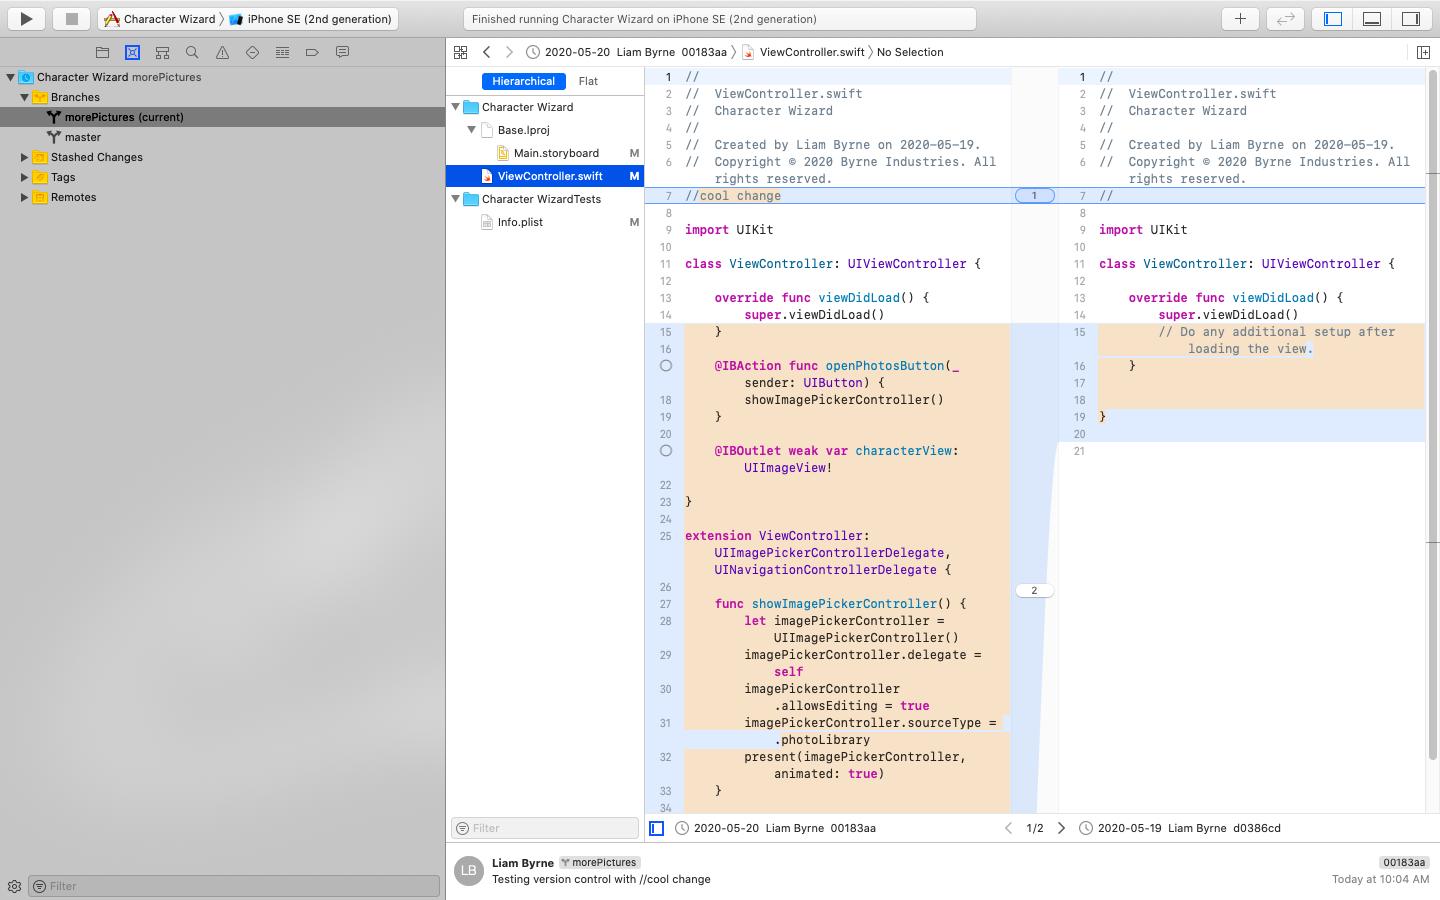Open left revision picker 00183aa at bottom

[x=776, y=828]
